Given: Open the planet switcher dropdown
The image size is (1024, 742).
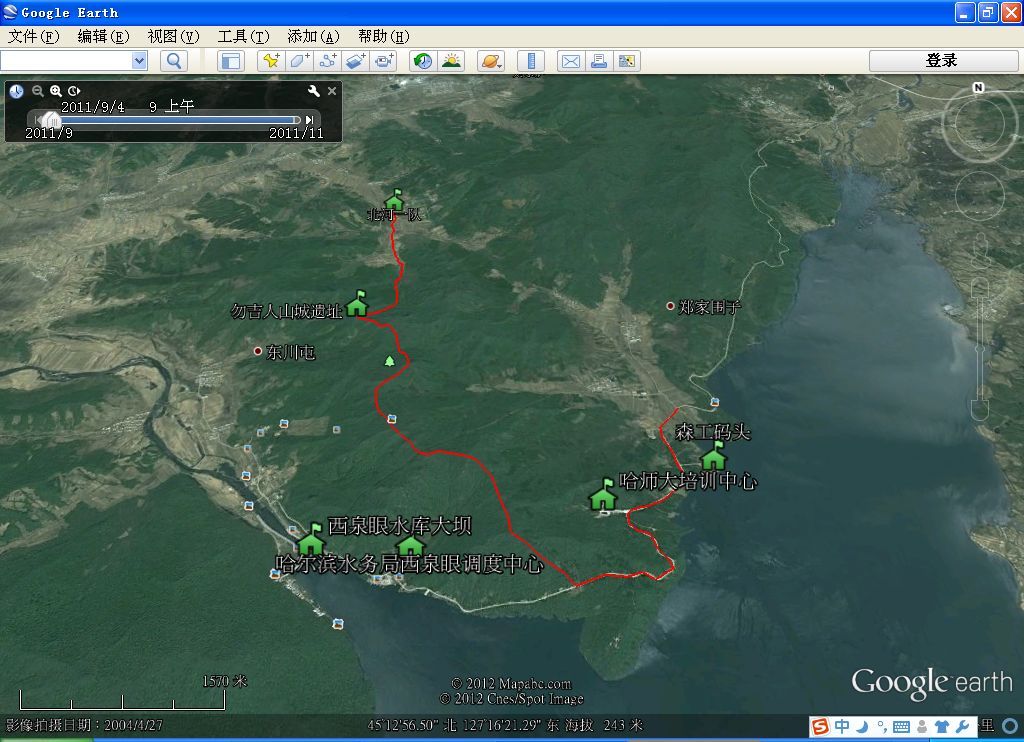Looking at the screenshot, I should pyautogui.click(x=490, y=61).
